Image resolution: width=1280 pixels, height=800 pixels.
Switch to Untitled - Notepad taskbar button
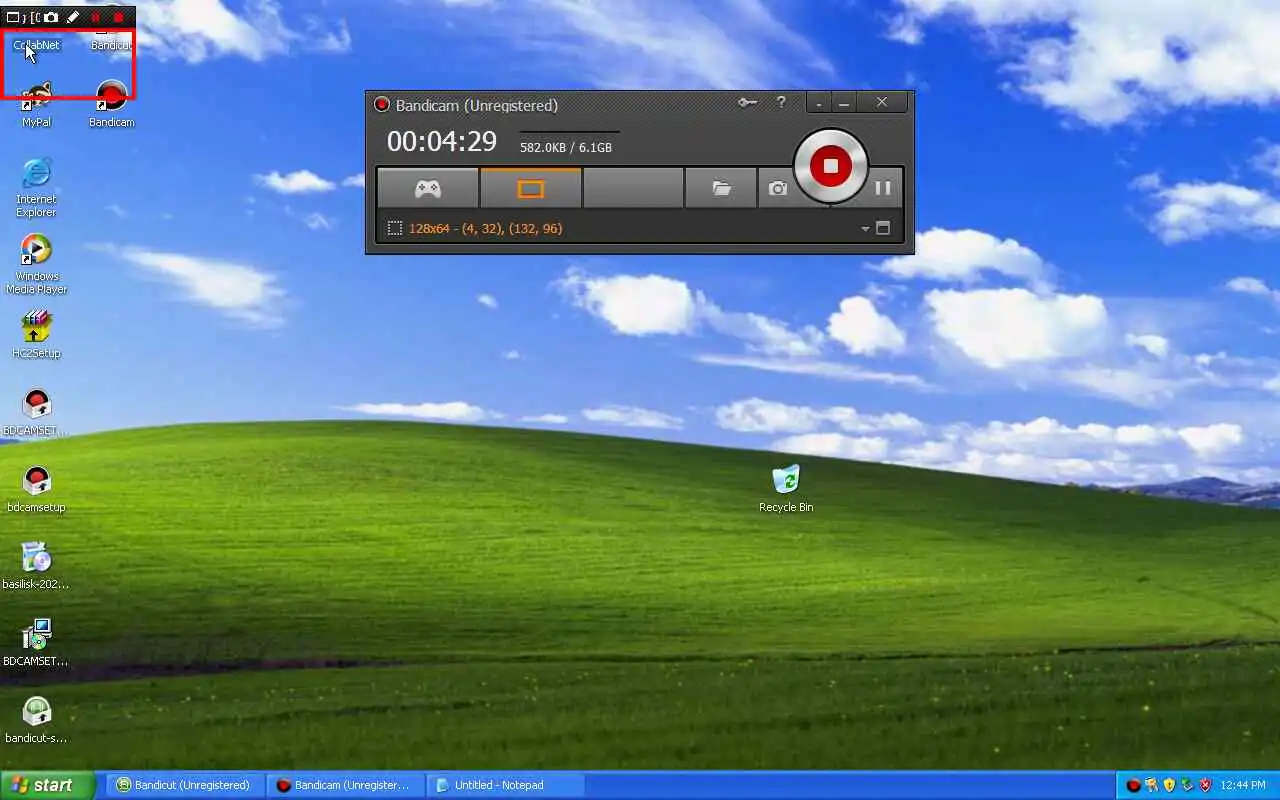[x=506, y=785]
